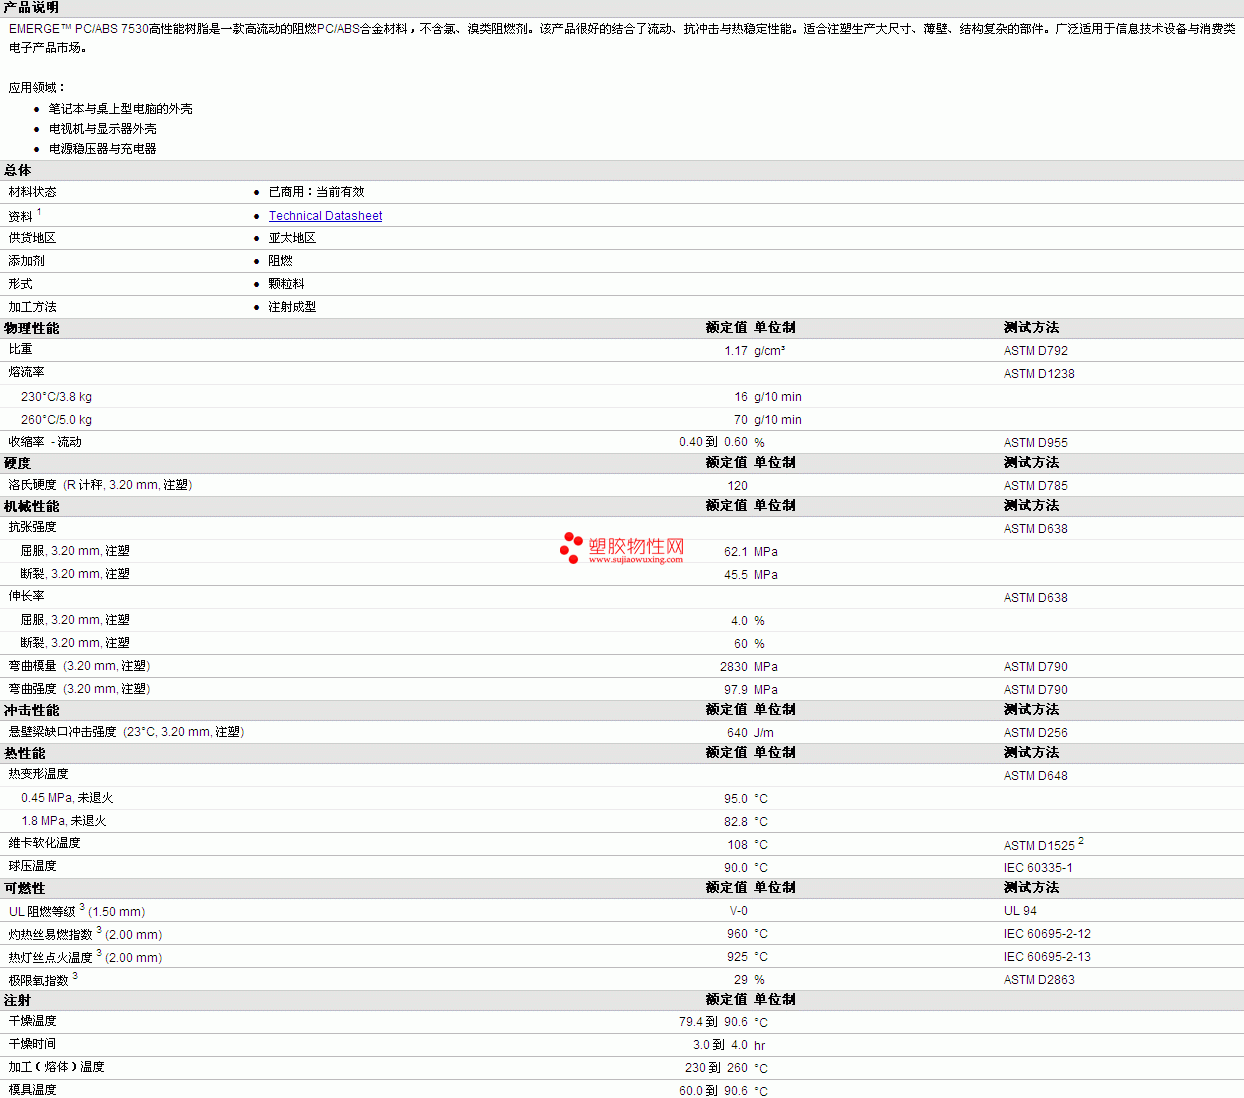
Task: Click the 1.8 MPa, 未退火 condition label
Action: pos(63,821)
